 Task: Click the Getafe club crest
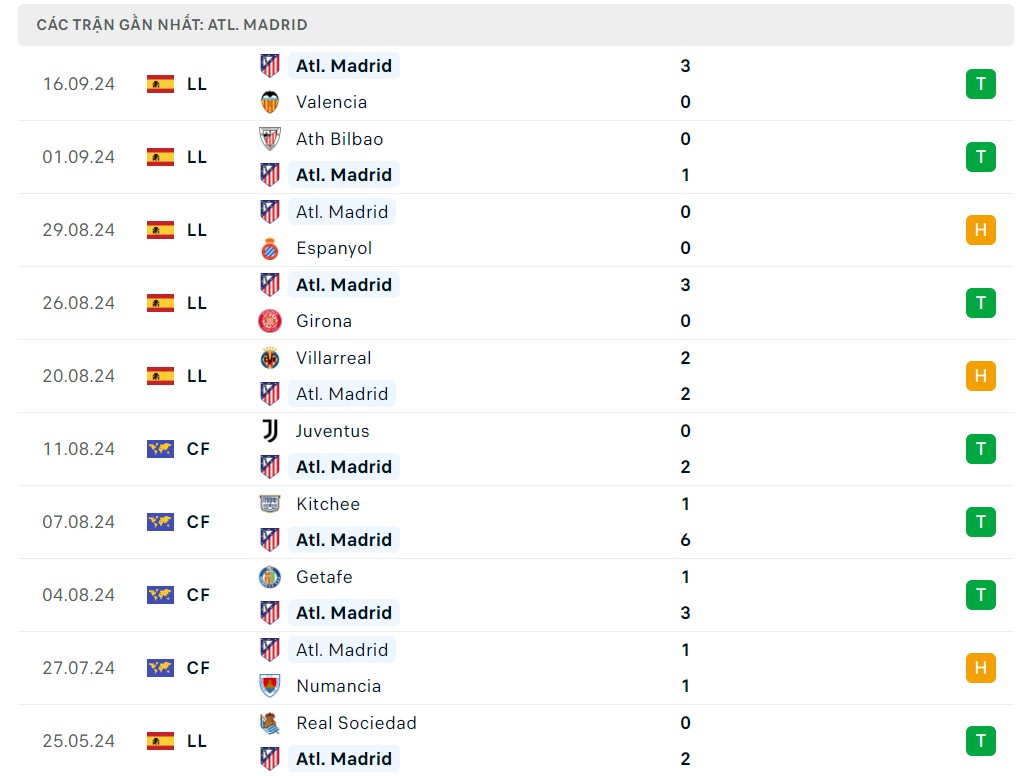(x=269, y=577)
